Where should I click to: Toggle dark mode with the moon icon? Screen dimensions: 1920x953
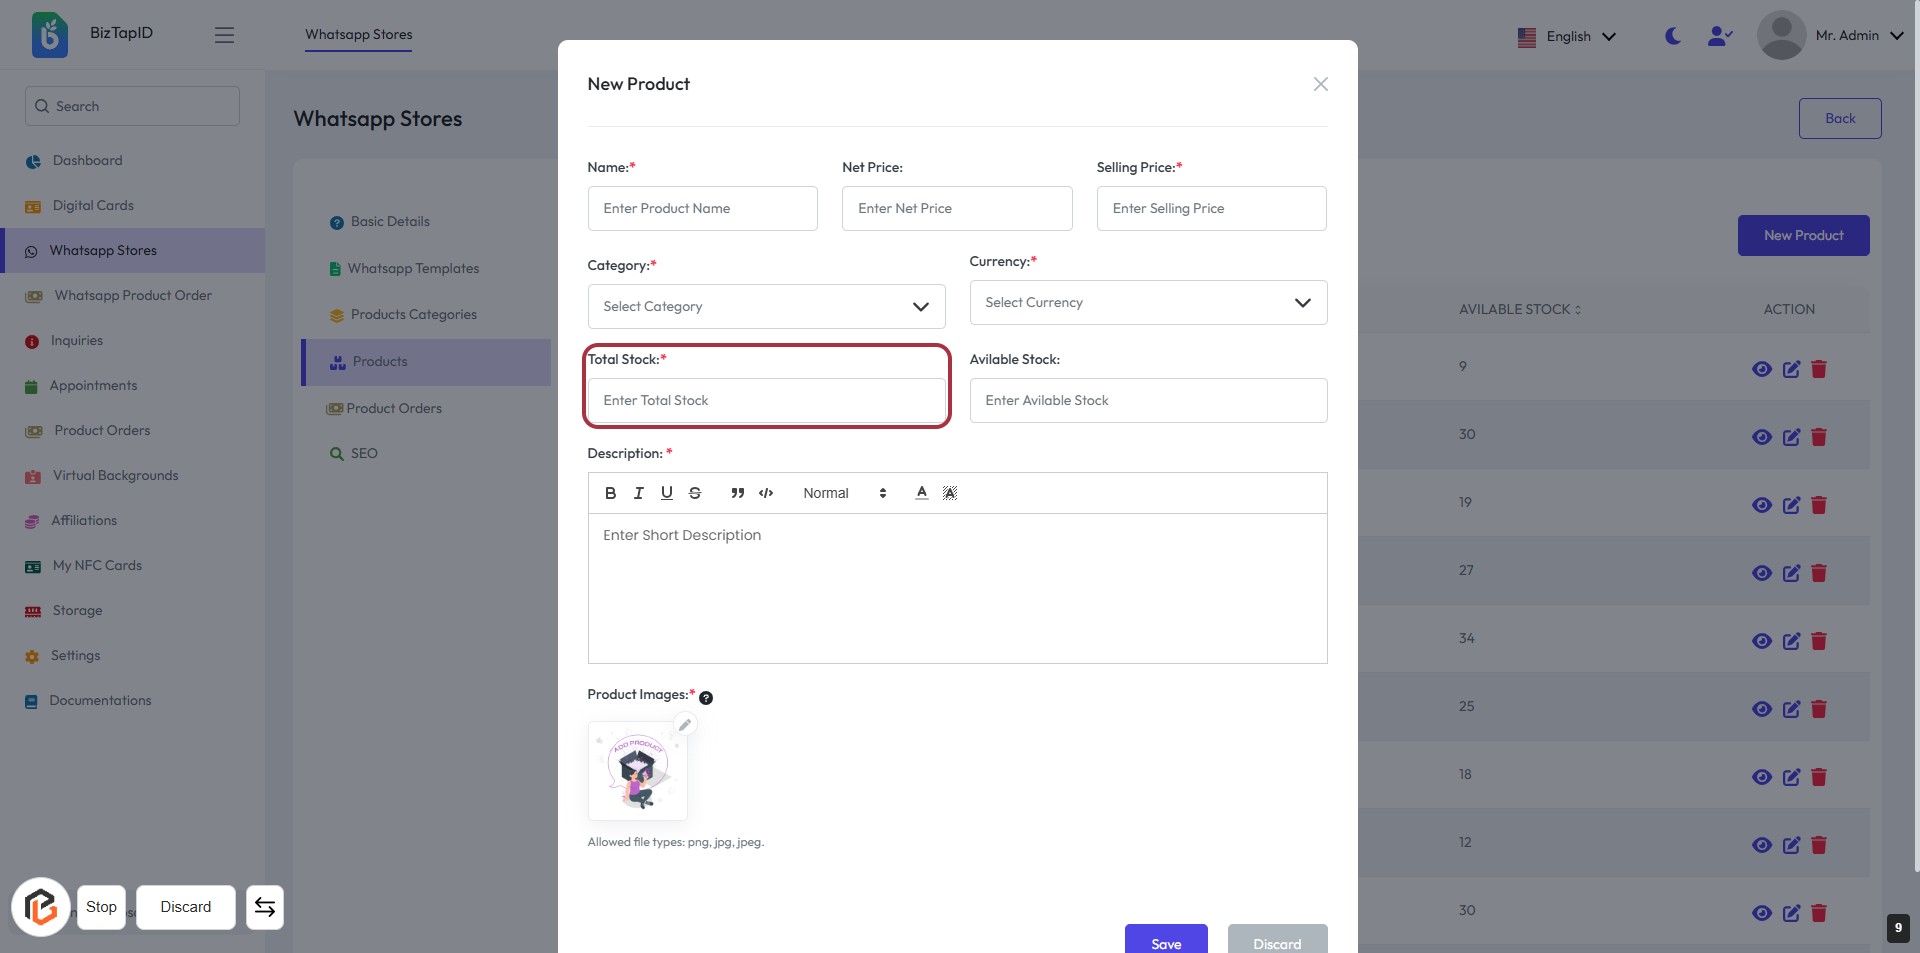[x=1672, y=36]
